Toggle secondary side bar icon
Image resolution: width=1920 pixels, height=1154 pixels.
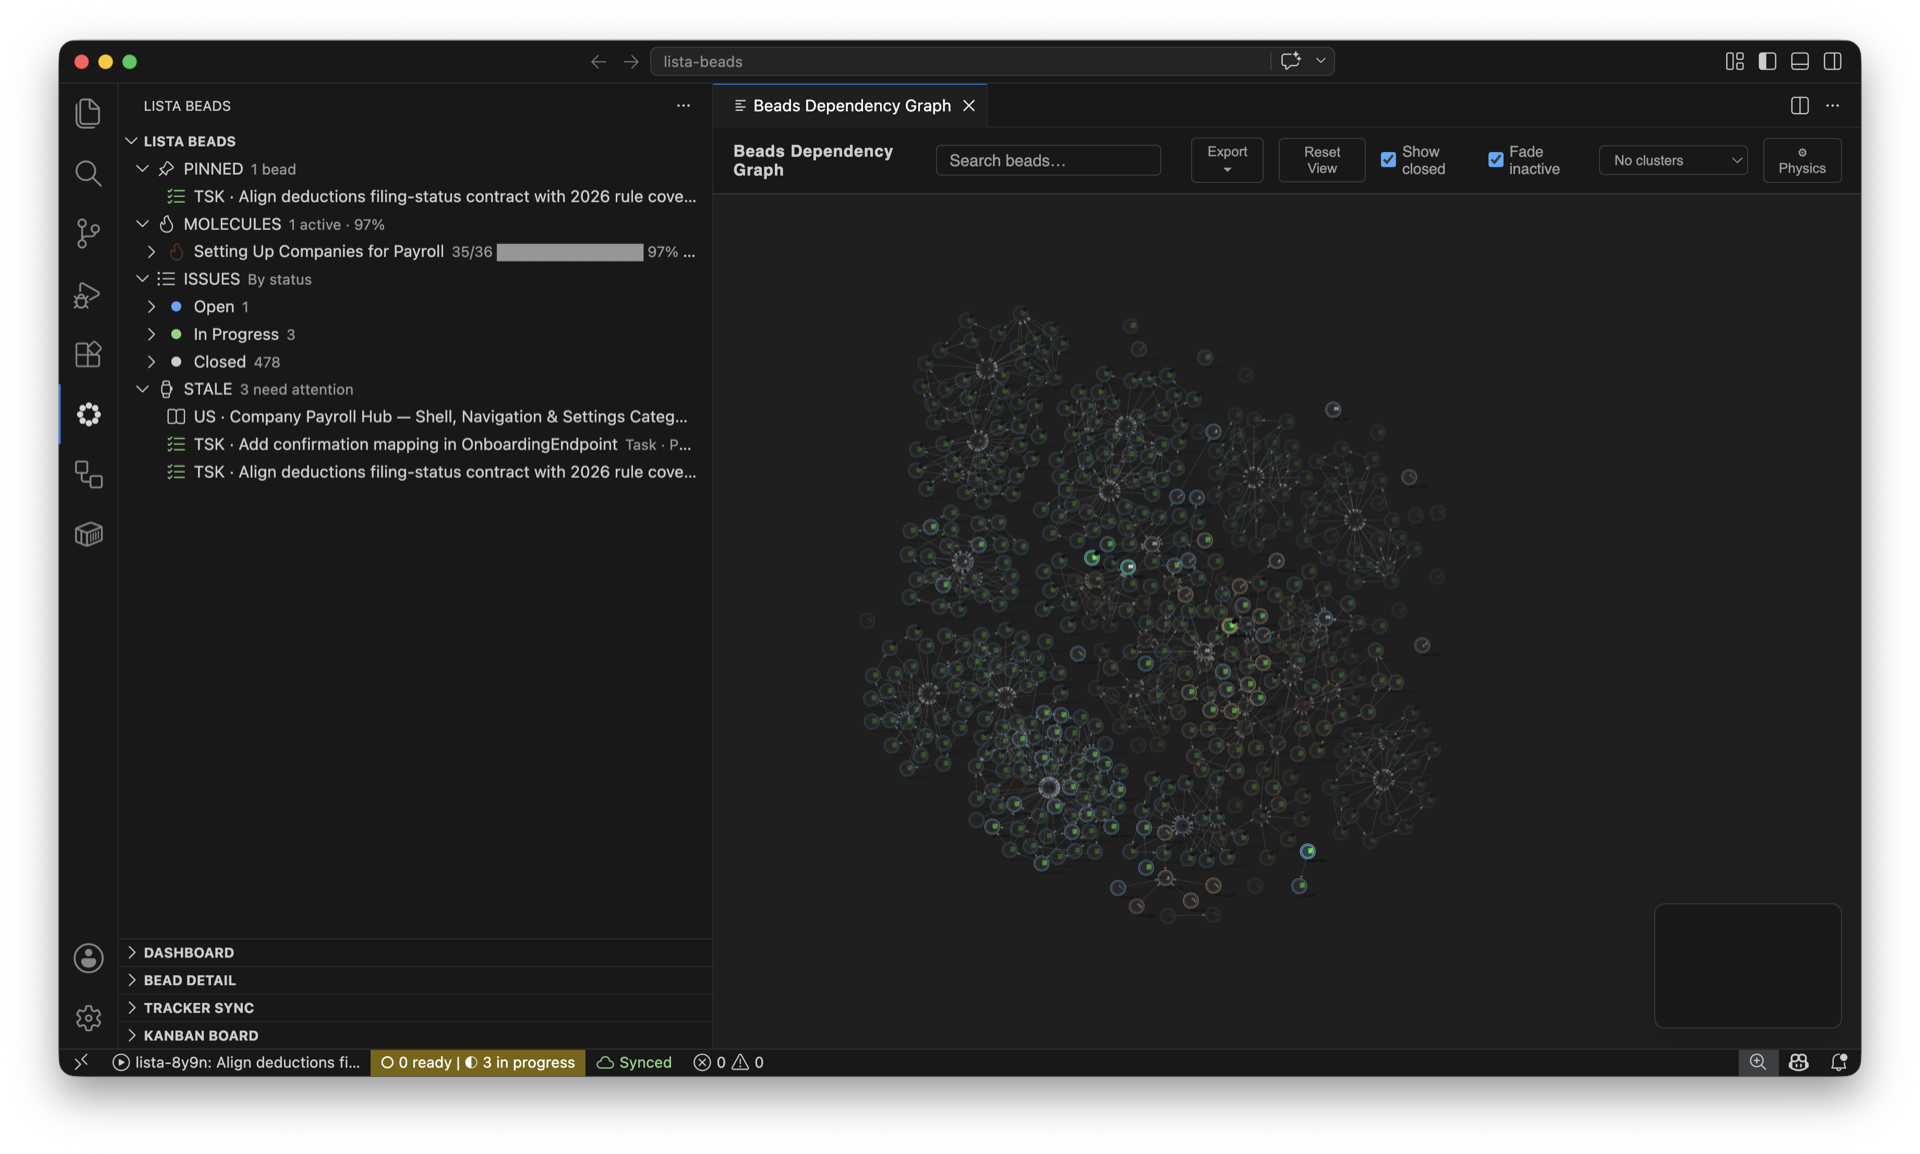[x=1832, y=61]
